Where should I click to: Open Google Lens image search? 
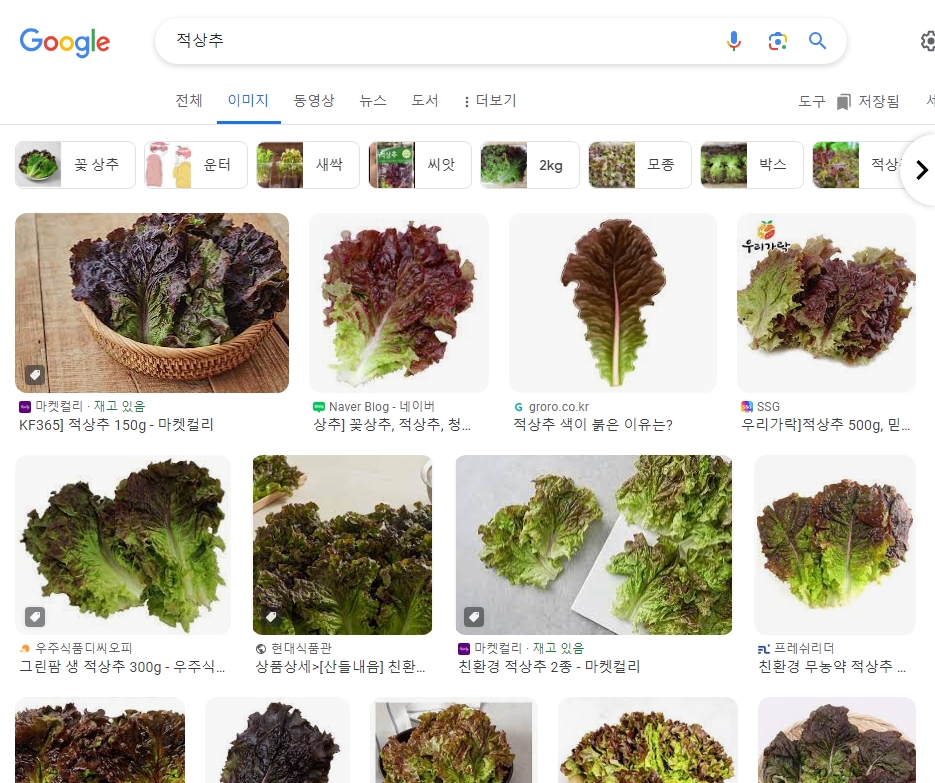tap(777, 41)
